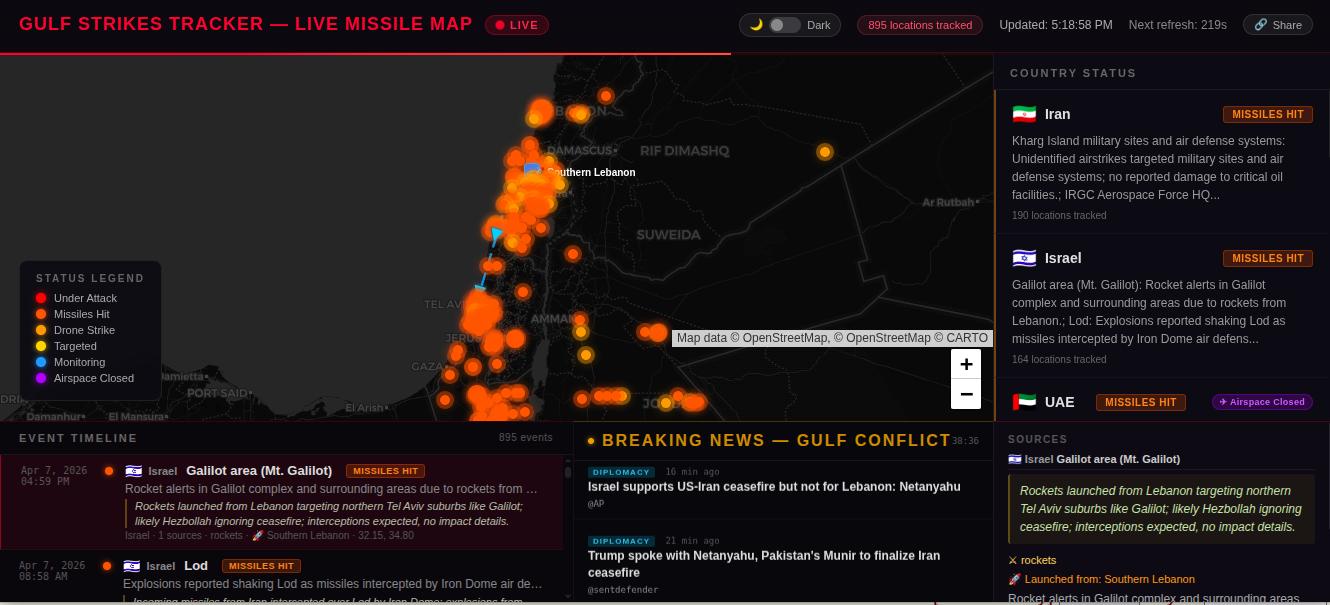Select the UAE country entry
The width and height of the screenshot is (1330, 605).
[1162, 402]
